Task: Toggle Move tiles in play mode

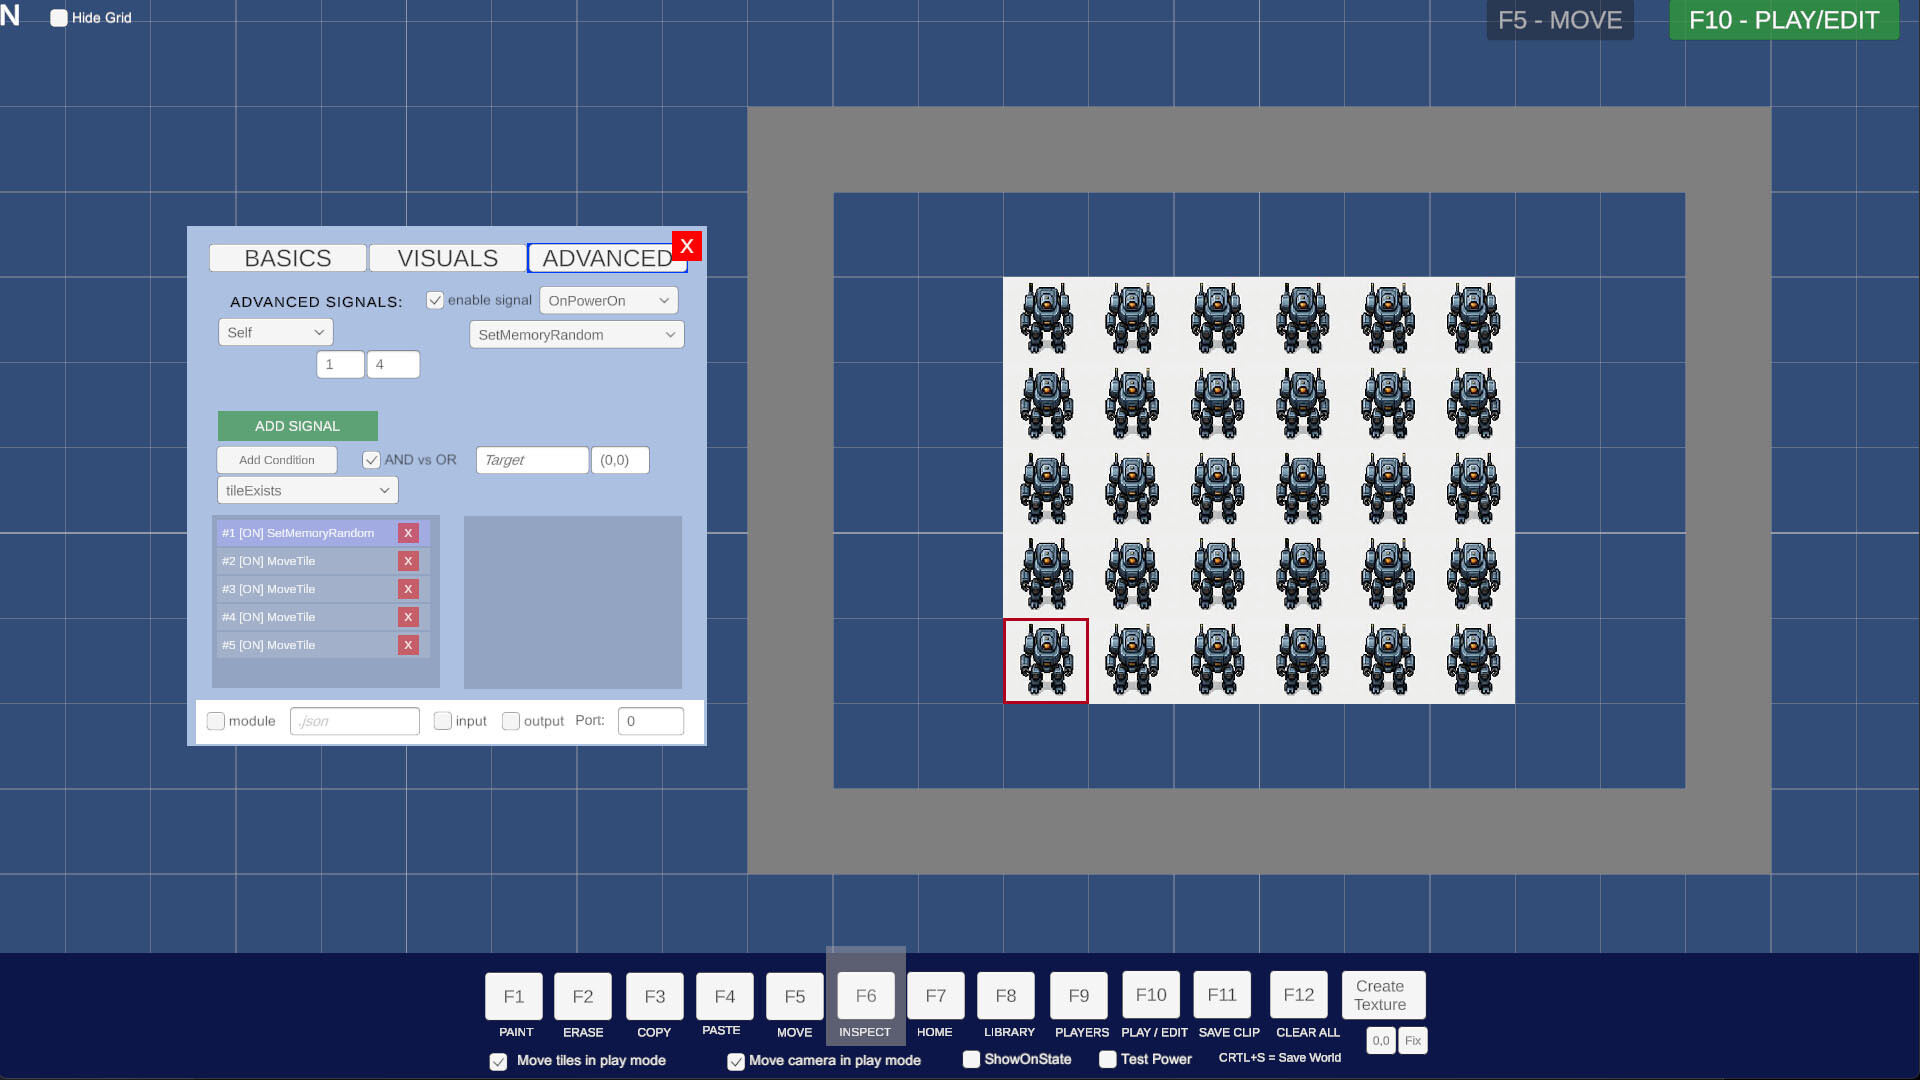Action: click(498, 1061)
